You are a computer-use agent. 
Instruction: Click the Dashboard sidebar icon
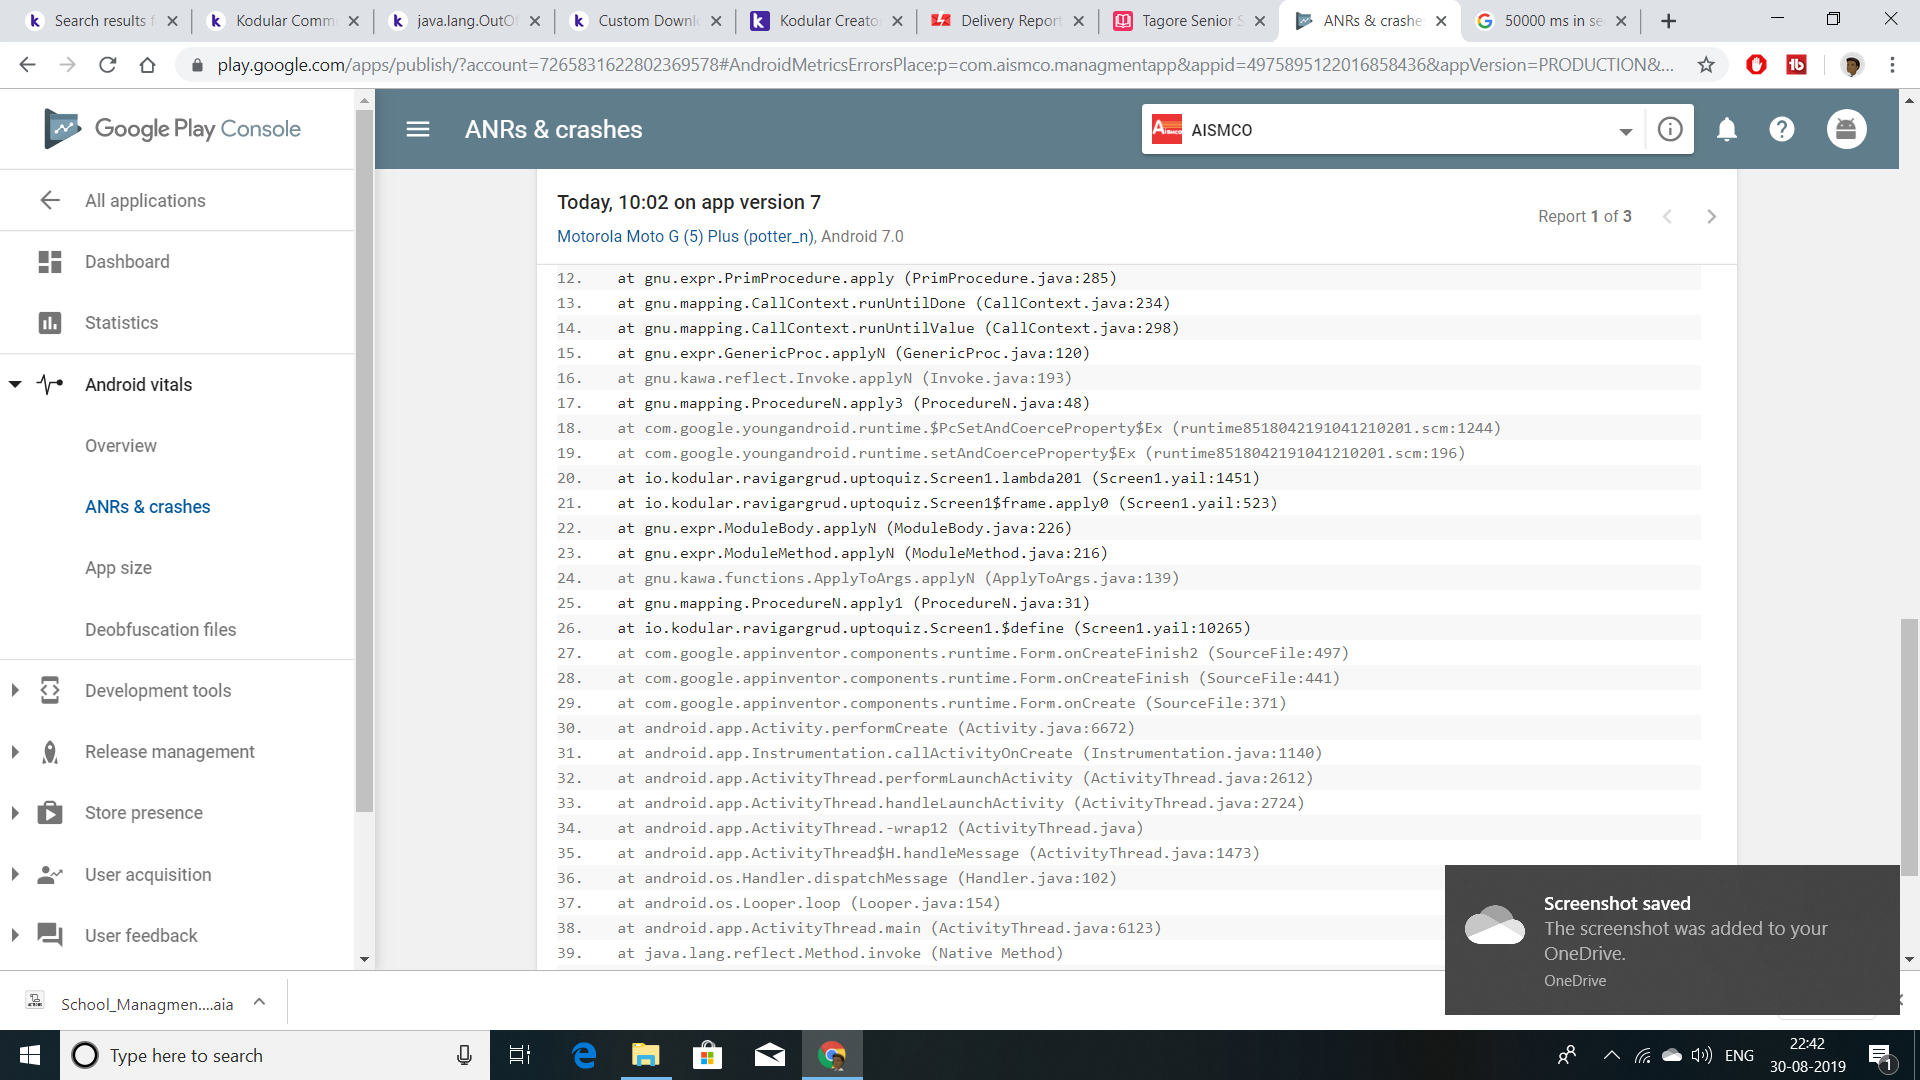click(x=50, y=262)
